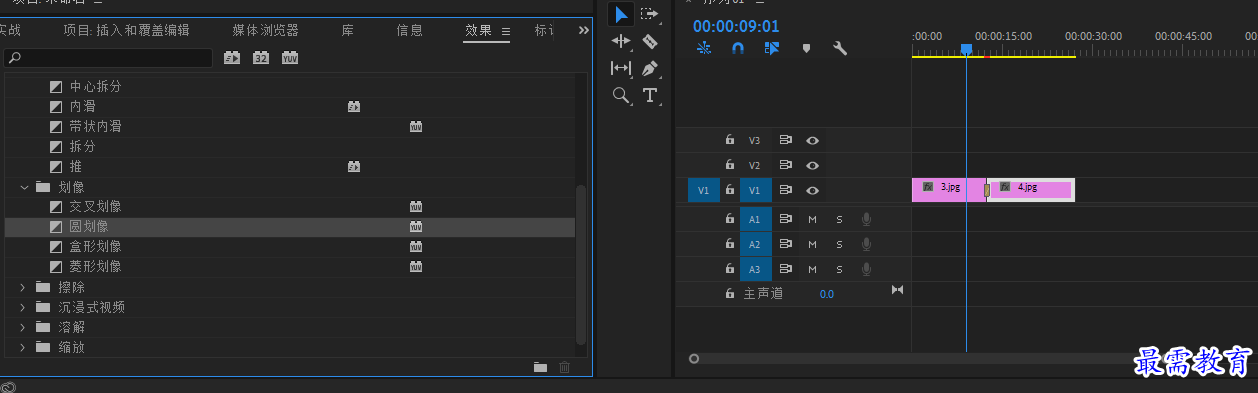This screenshot has height=393, width=1258.
Task: Open the 媒体浏览器 tab
Action: [266, 30]
